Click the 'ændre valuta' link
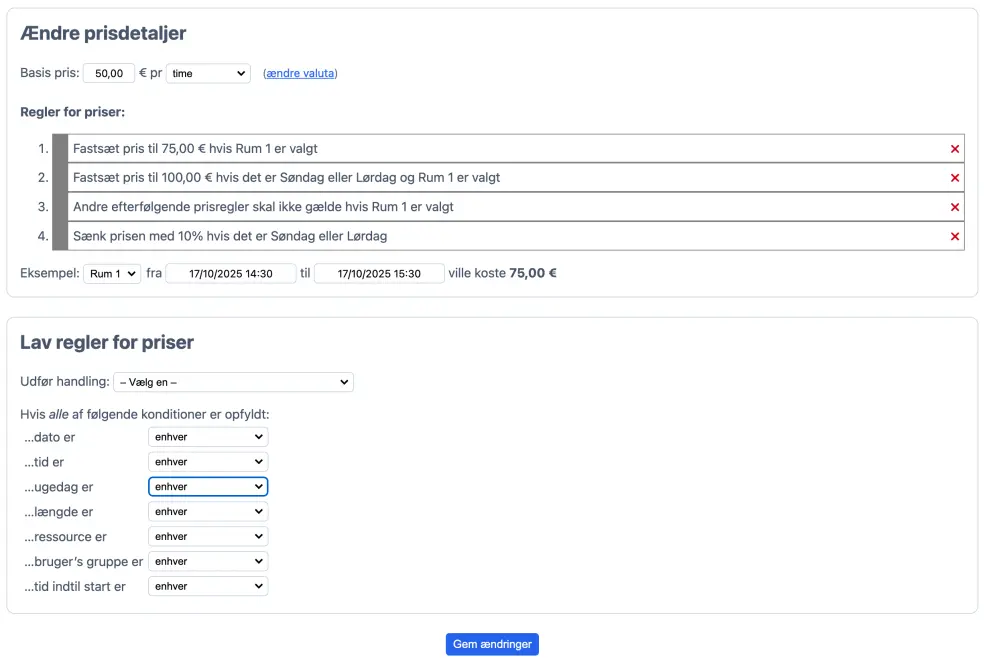Image resolution: width=984 pixels, height=660 pixels. tap(300, 74)
